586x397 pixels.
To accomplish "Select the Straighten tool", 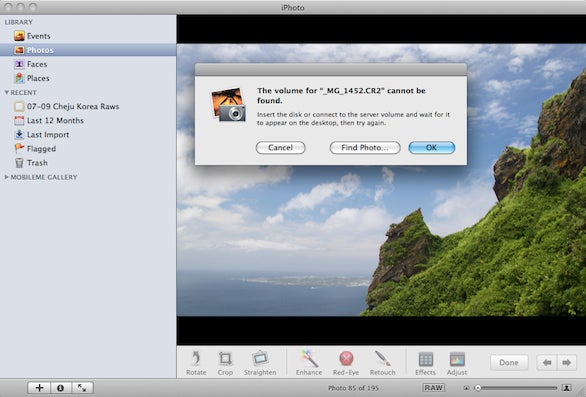I will pos(260,363).
